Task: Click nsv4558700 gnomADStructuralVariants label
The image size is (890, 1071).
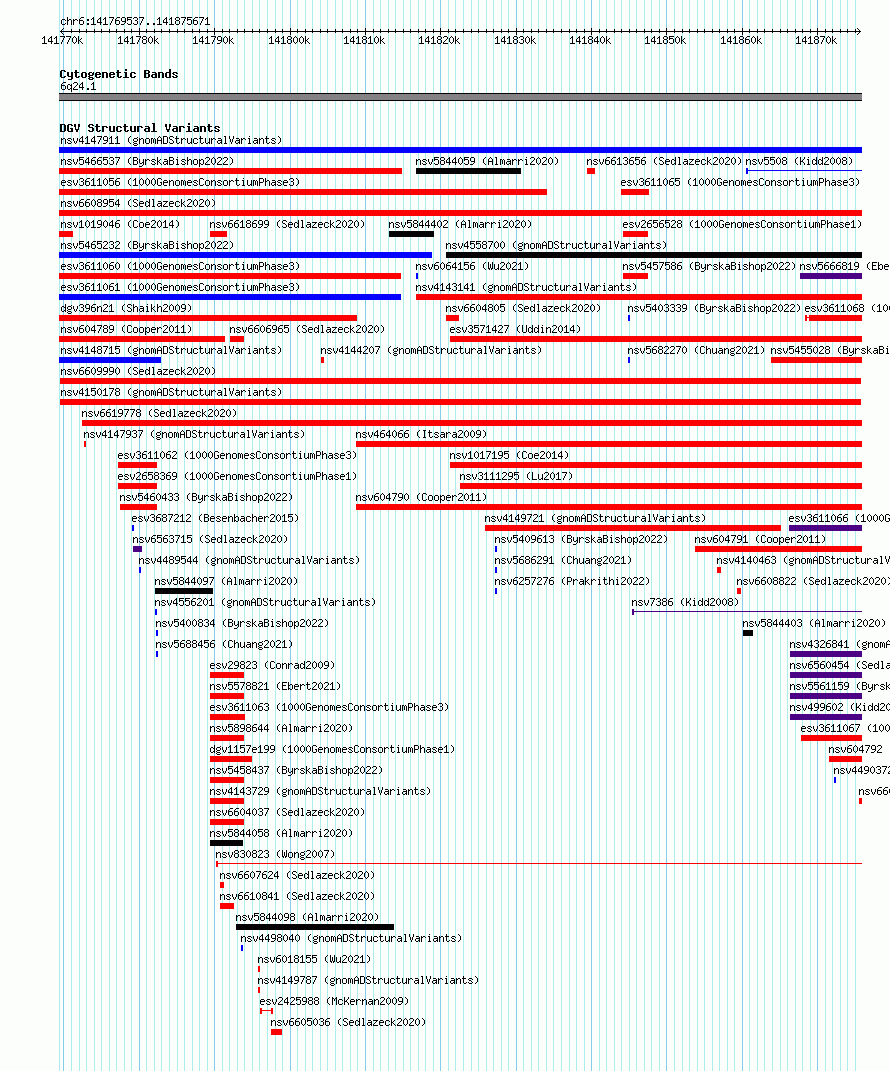Action: tap(556, 245)
